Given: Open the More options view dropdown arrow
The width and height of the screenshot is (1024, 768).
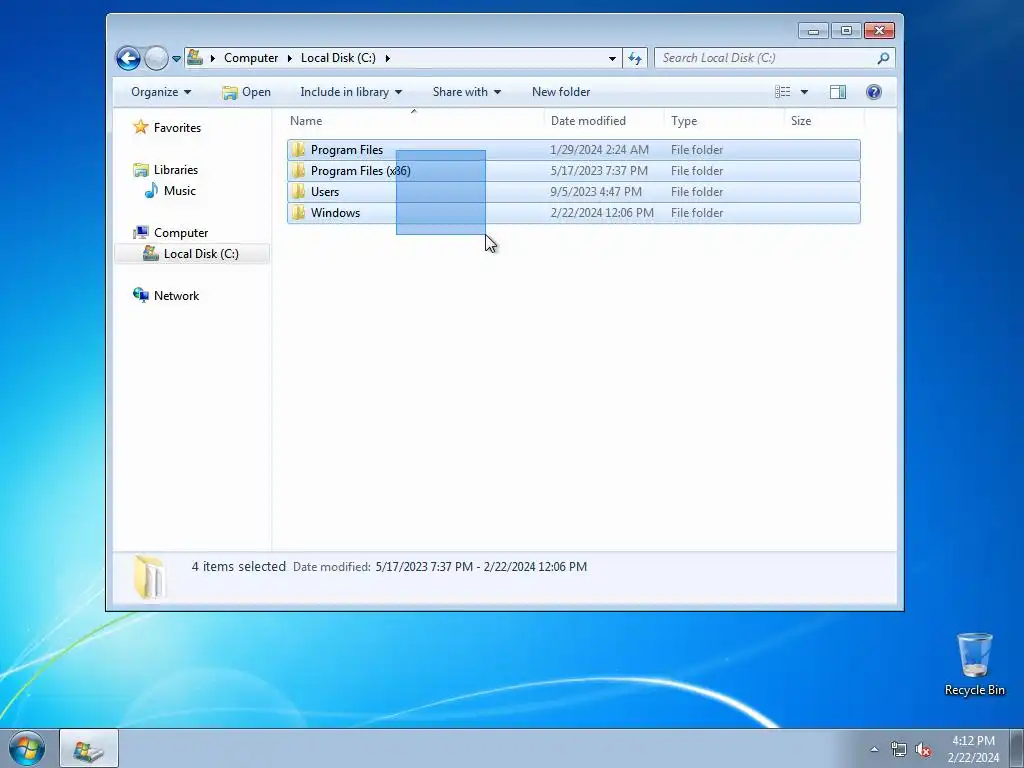Looking at the screenshot, I should tap(805, 92).
